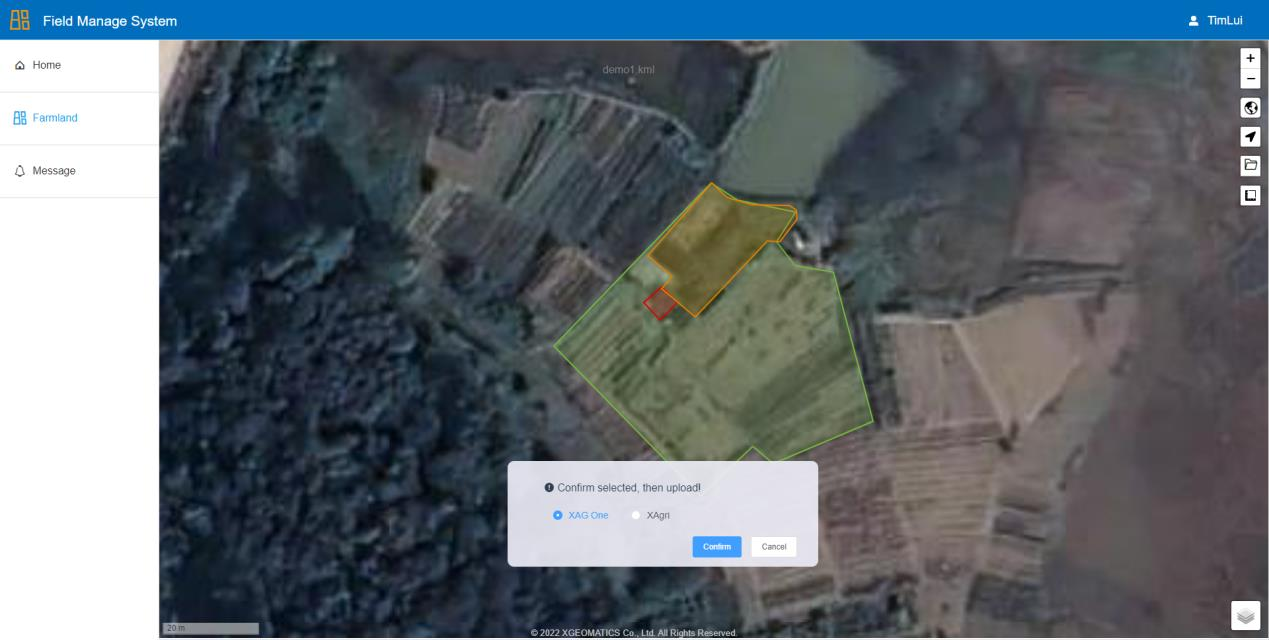Cancel the upload dialog
The image size is (1269, 640).
coord(773,546)
